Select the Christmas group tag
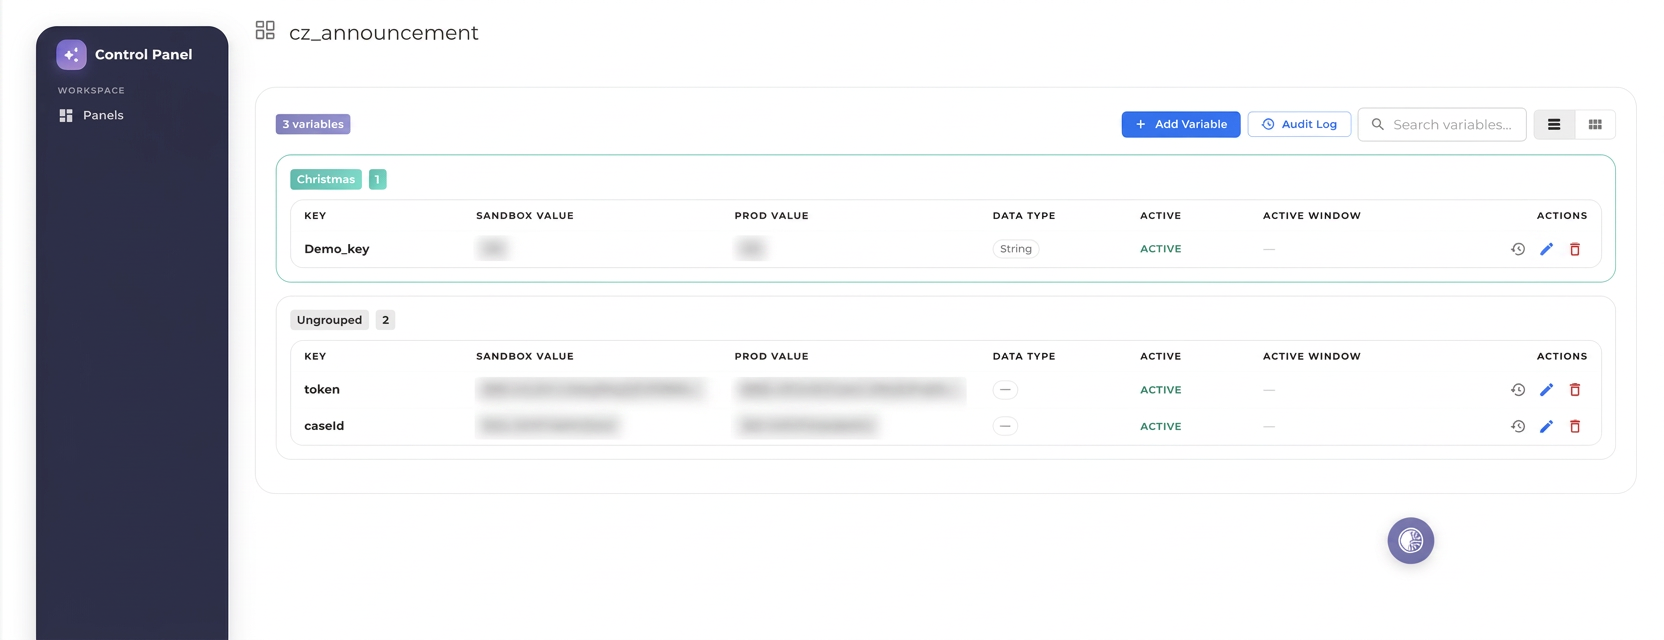This screenshot has width=1664, height=640. pyautogui.click(x=326, y=179)
